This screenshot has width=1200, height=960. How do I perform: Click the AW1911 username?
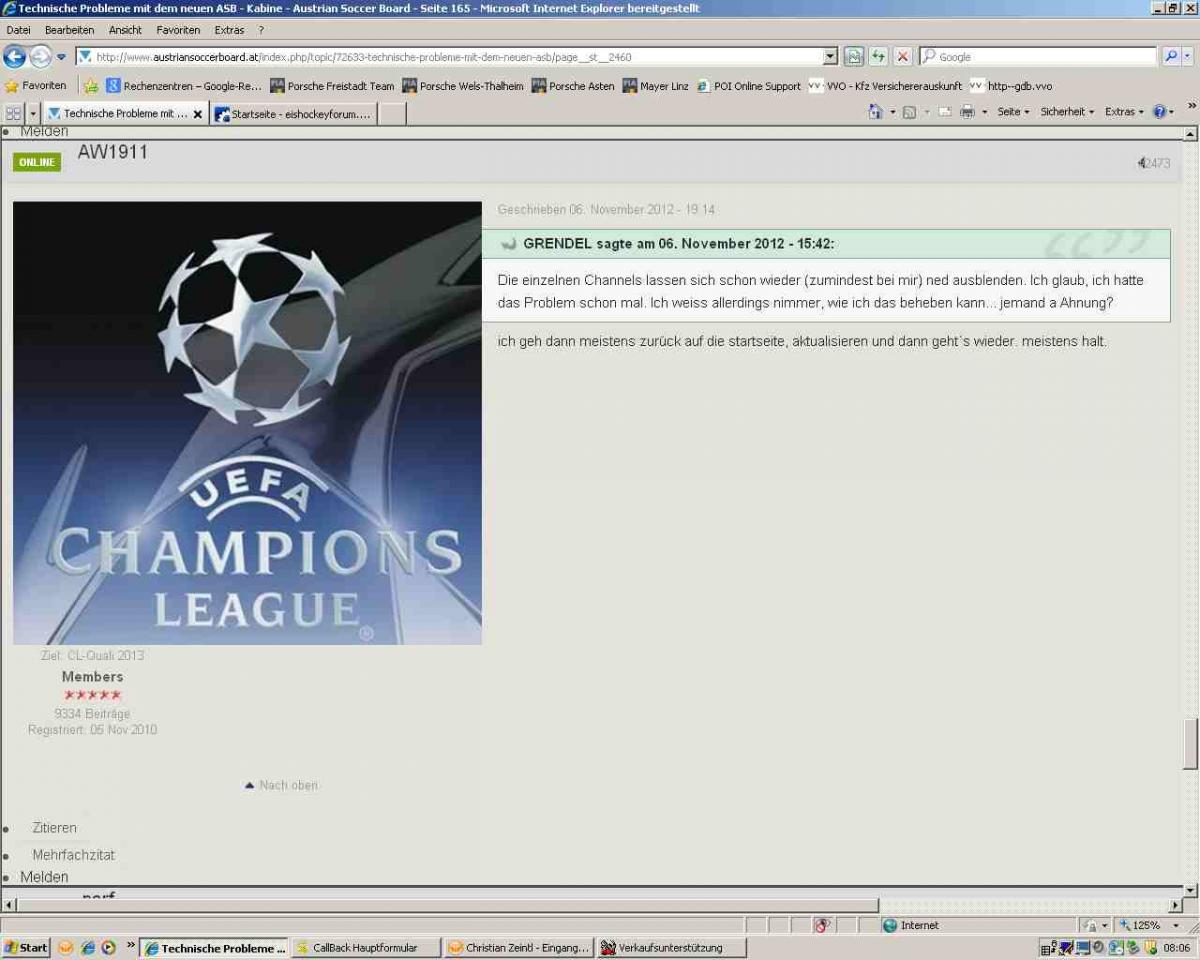tap(112, 152)
